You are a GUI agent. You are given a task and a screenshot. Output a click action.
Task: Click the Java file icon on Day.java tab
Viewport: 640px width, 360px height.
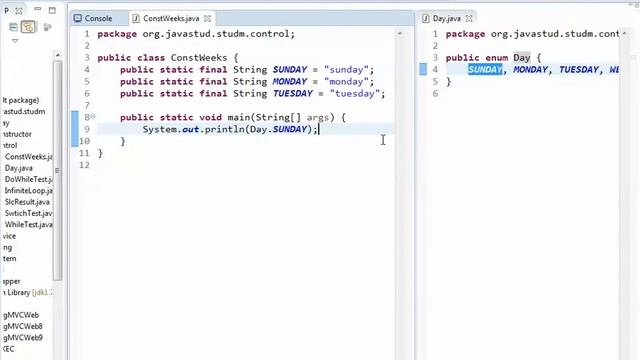pos(425,18)
